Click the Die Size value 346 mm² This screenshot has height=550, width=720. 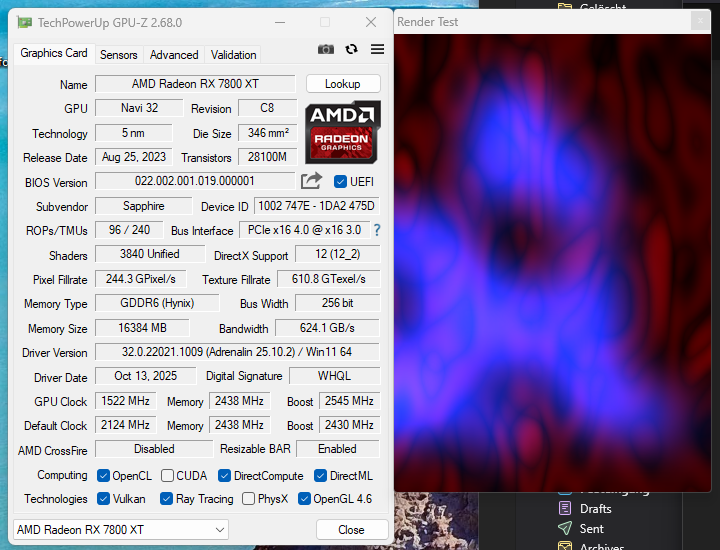pyautogui.click(x=268, y=133)
